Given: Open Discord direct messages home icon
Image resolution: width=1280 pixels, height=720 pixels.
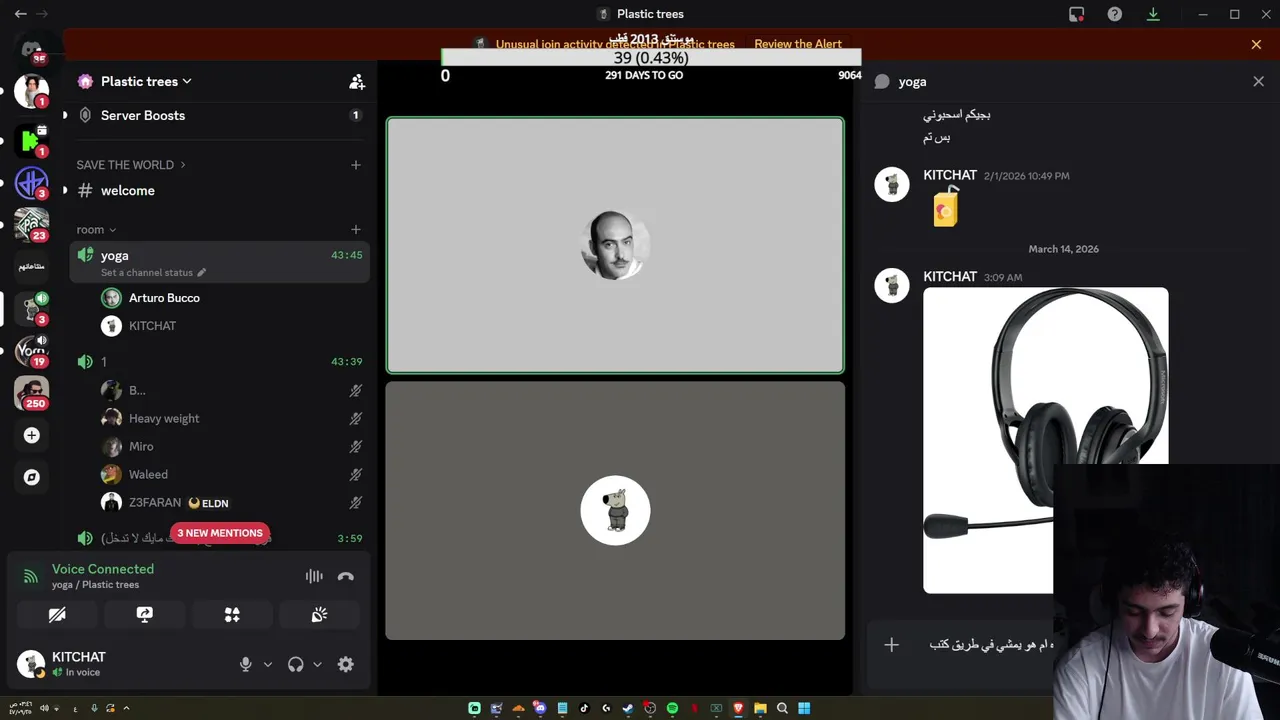Looking at the screenshot, I should (32, 49).
